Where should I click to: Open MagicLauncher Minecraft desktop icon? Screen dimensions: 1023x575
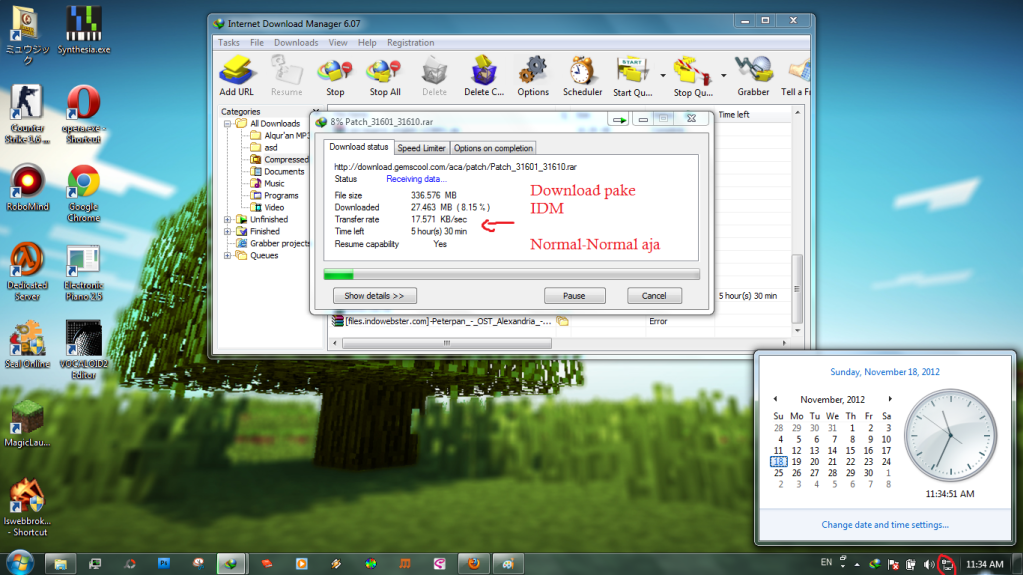pos(27,424)
